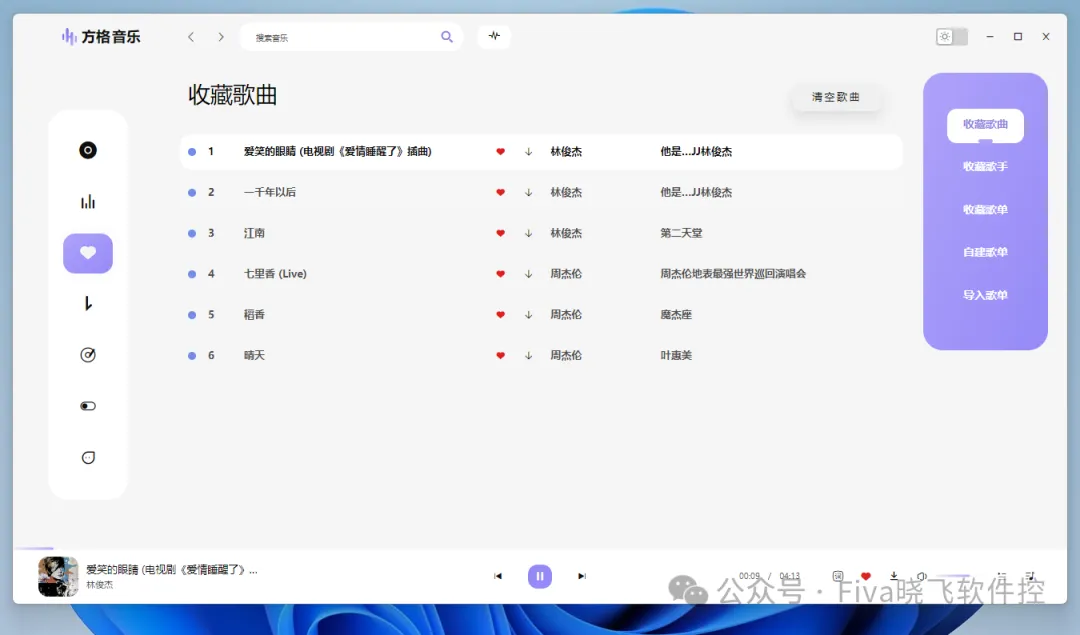1080x635 pixels.
Task: Download 稻香 with its arrow icon
Action: coord(528,314)
